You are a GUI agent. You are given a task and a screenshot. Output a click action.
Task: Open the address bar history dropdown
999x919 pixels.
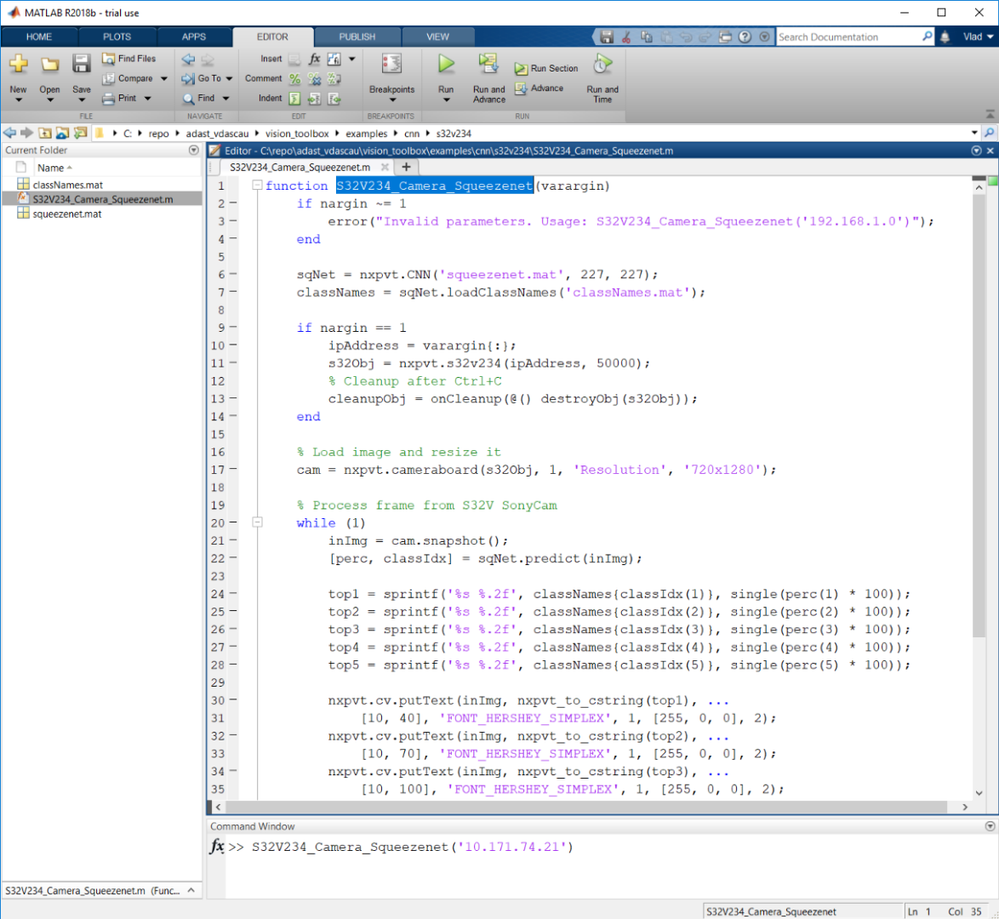point(974,133)
